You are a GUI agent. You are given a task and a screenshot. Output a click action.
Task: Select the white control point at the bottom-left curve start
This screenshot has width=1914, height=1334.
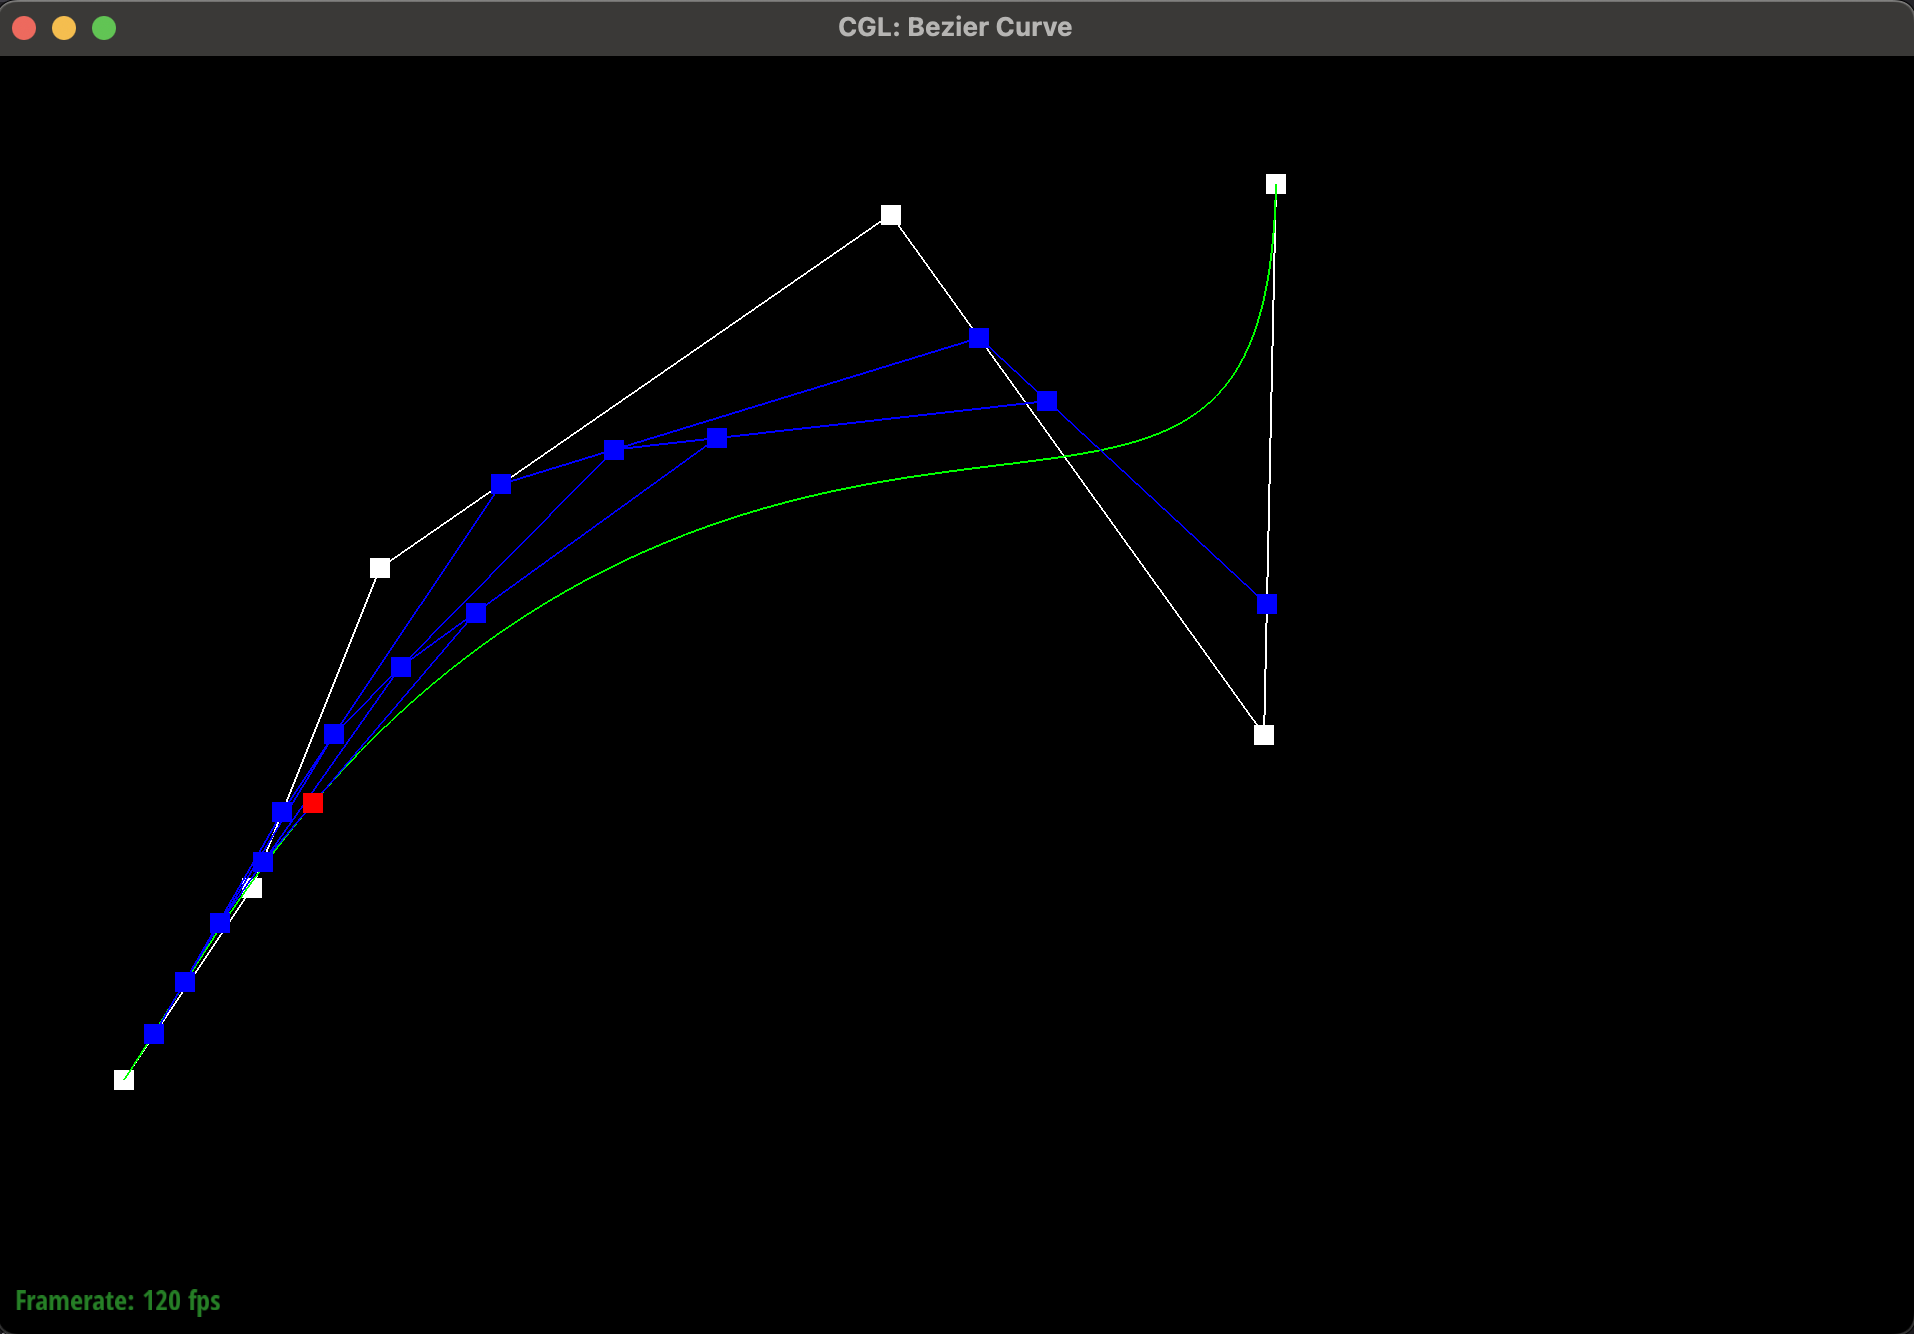coord(124,1079)
